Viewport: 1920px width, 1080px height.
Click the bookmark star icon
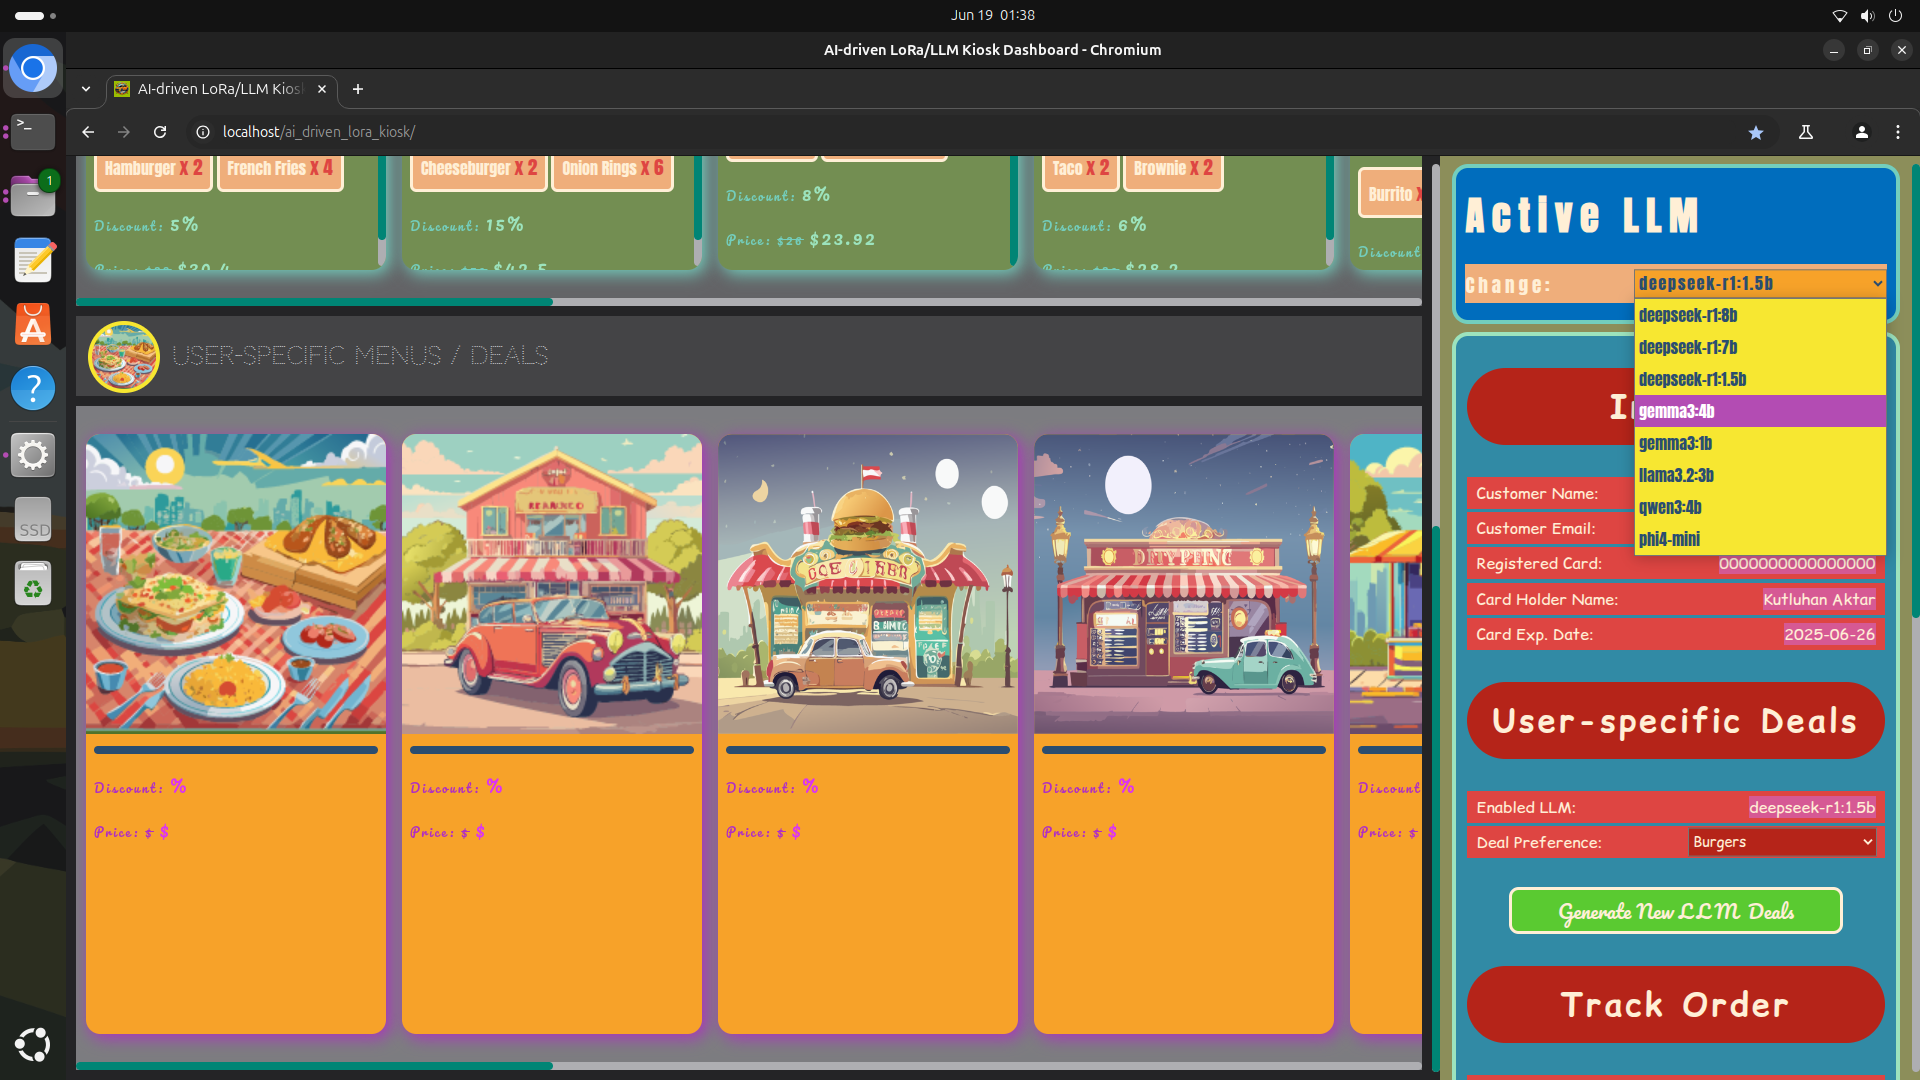click(1755, 132)
